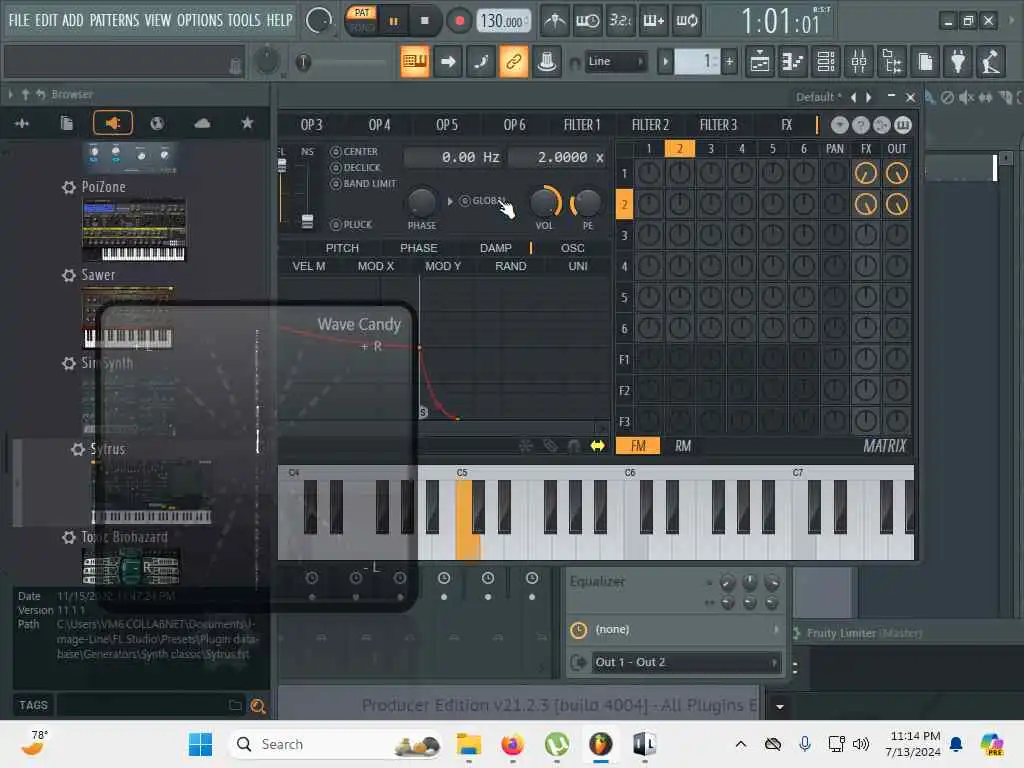The image size is (1024, 768).
Task: Click the record button
Action: (x=459, y=21)
